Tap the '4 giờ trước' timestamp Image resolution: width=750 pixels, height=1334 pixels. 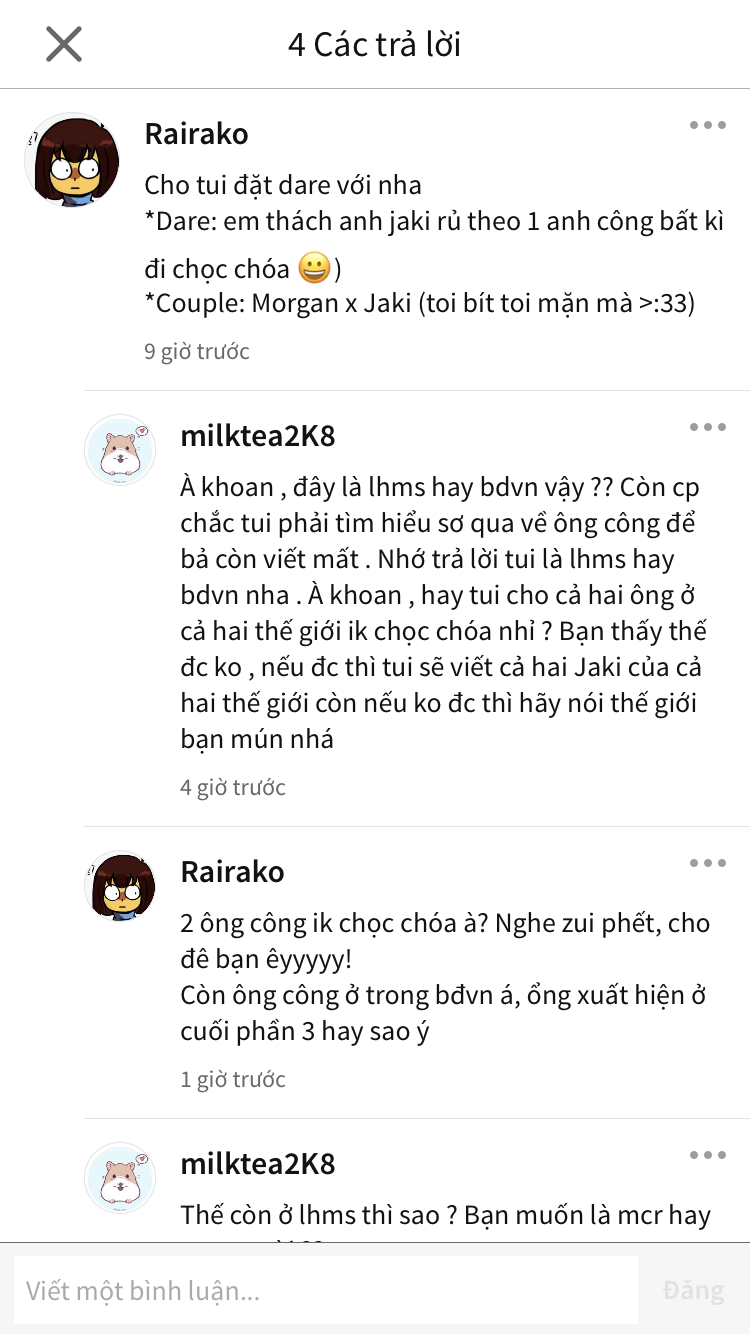point(233,787)
